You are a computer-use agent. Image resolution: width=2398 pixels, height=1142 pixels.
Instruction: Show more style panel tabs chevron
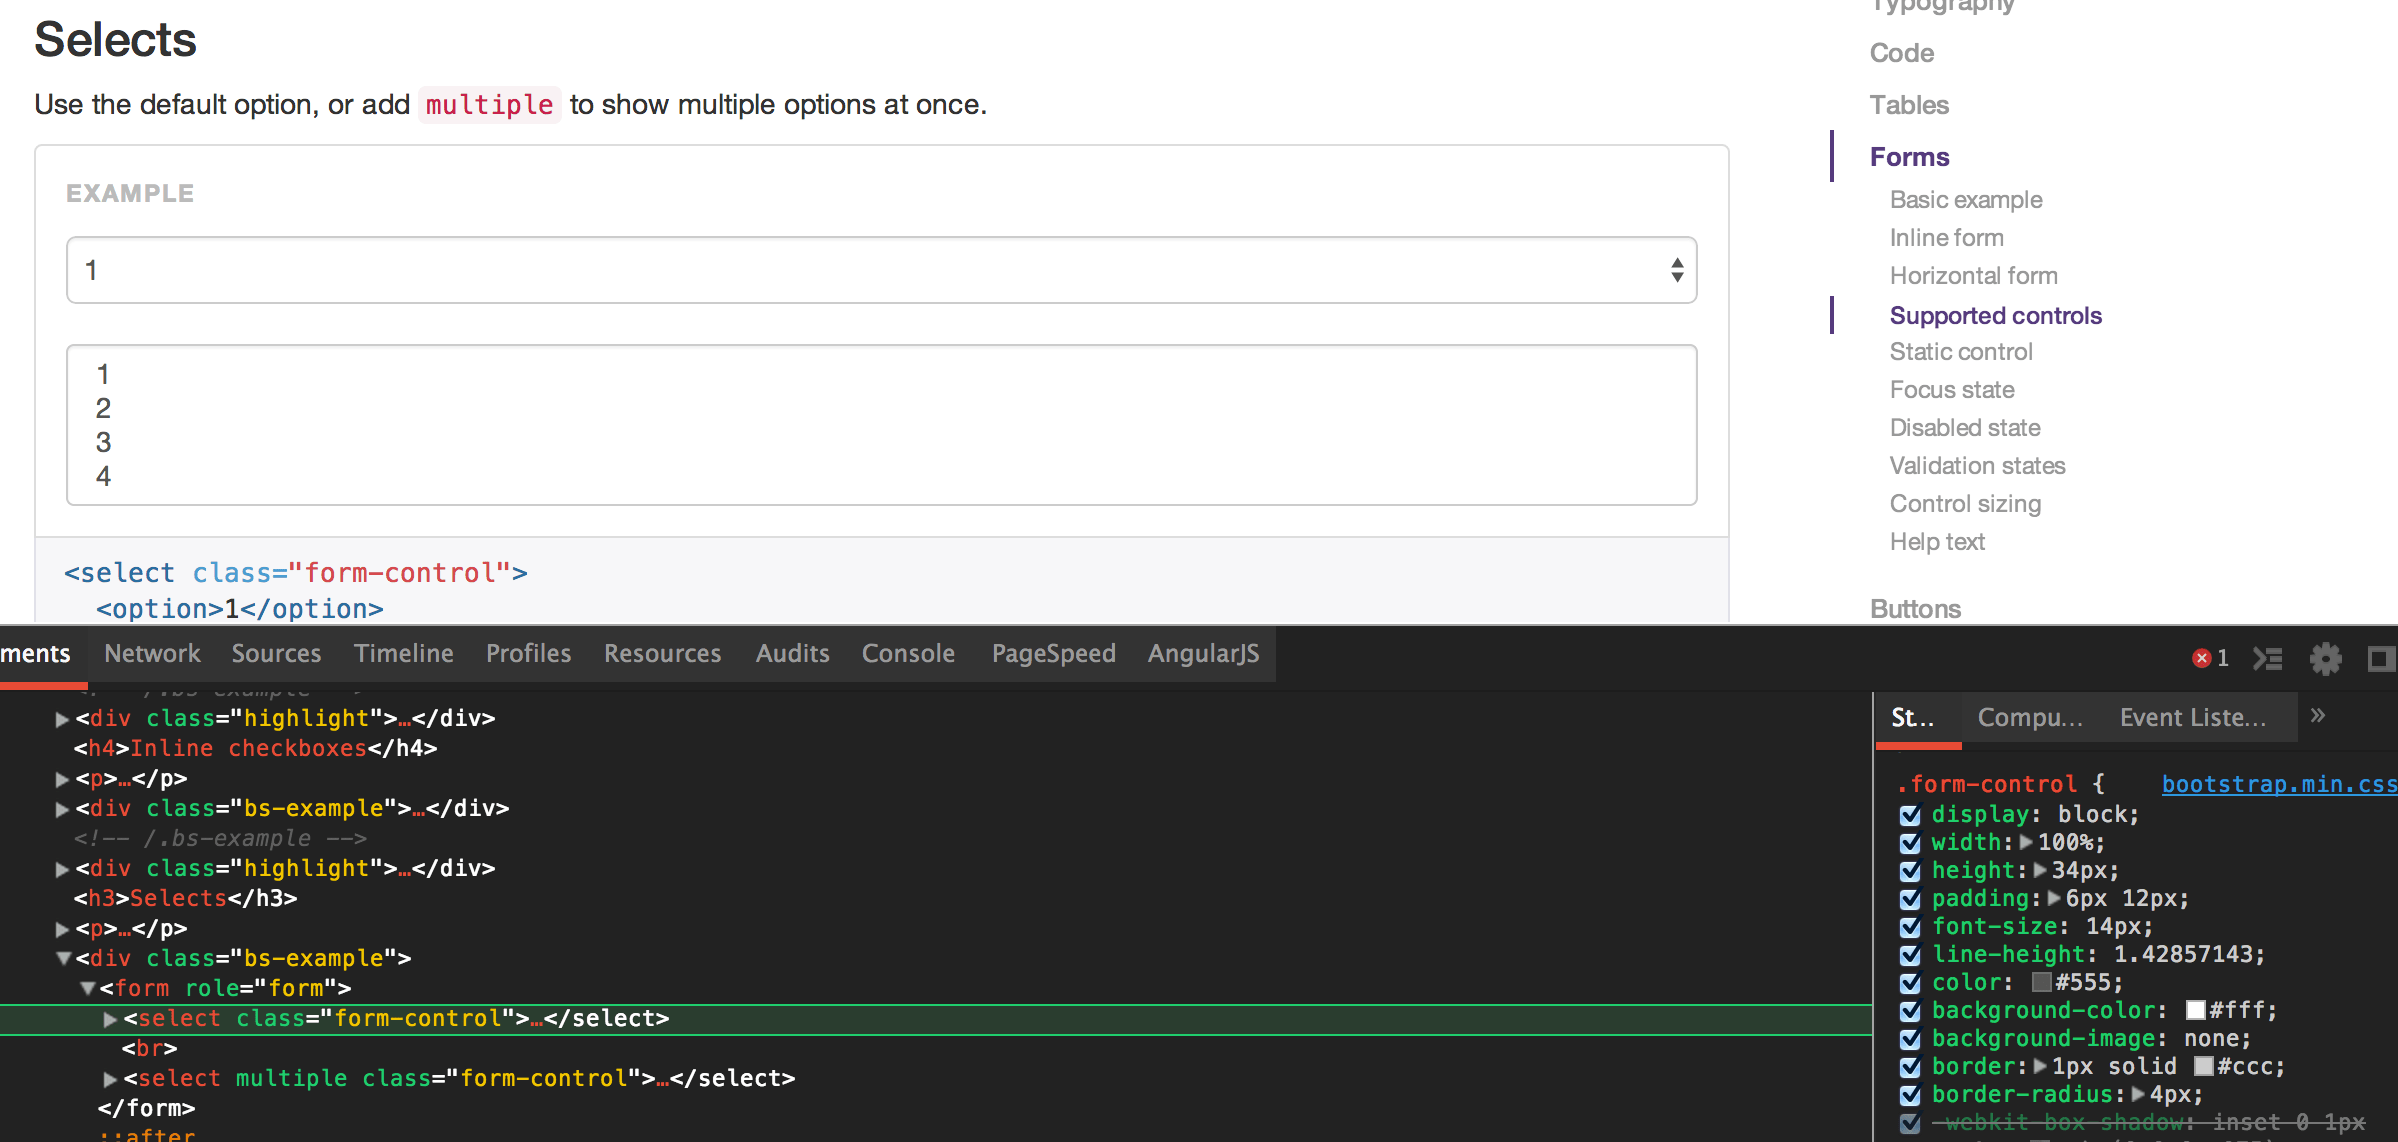pos(2318,716)
